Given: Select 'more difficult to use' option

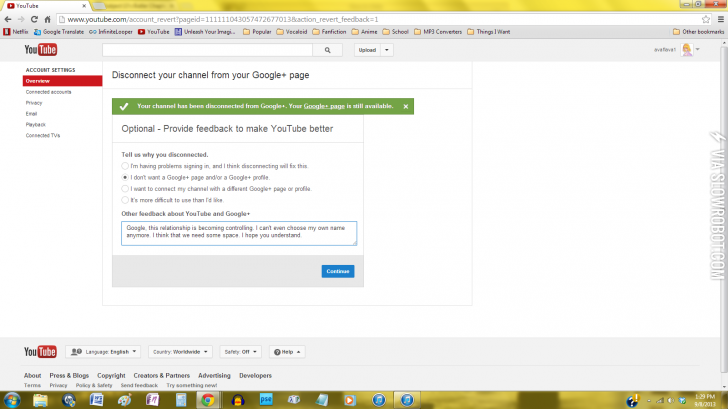Looking at the screenshot, I should coord(125,200).
